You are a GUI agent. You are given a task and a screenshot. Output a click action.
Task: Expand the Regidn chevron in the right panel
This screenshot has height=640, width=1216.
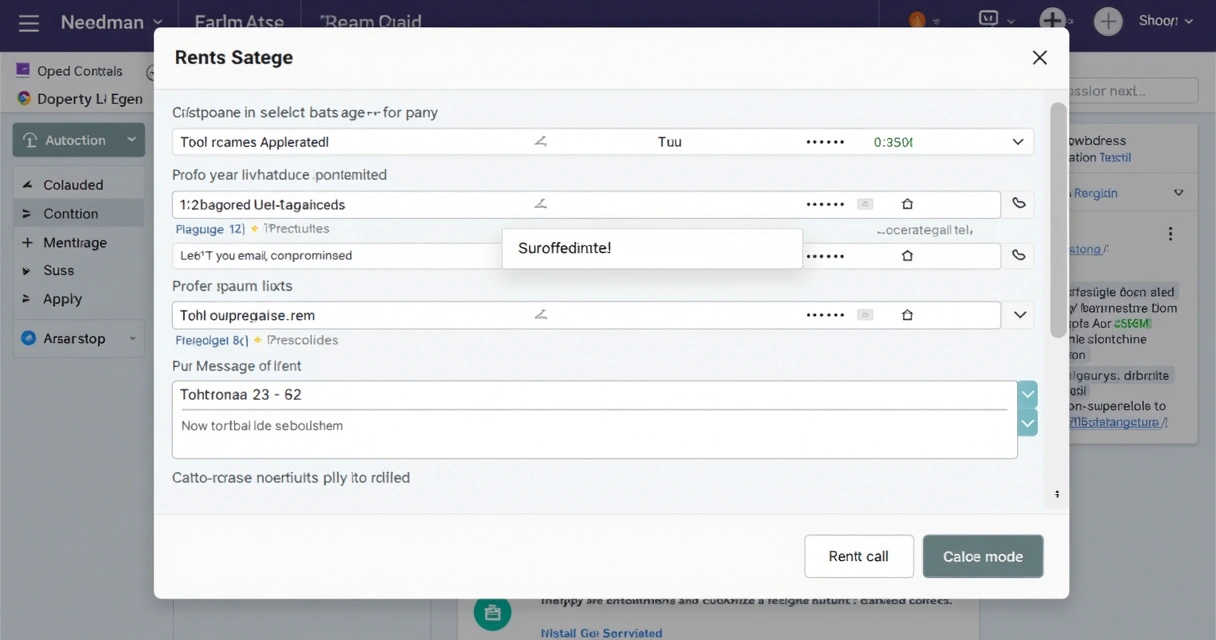(x=1179, y=193)
